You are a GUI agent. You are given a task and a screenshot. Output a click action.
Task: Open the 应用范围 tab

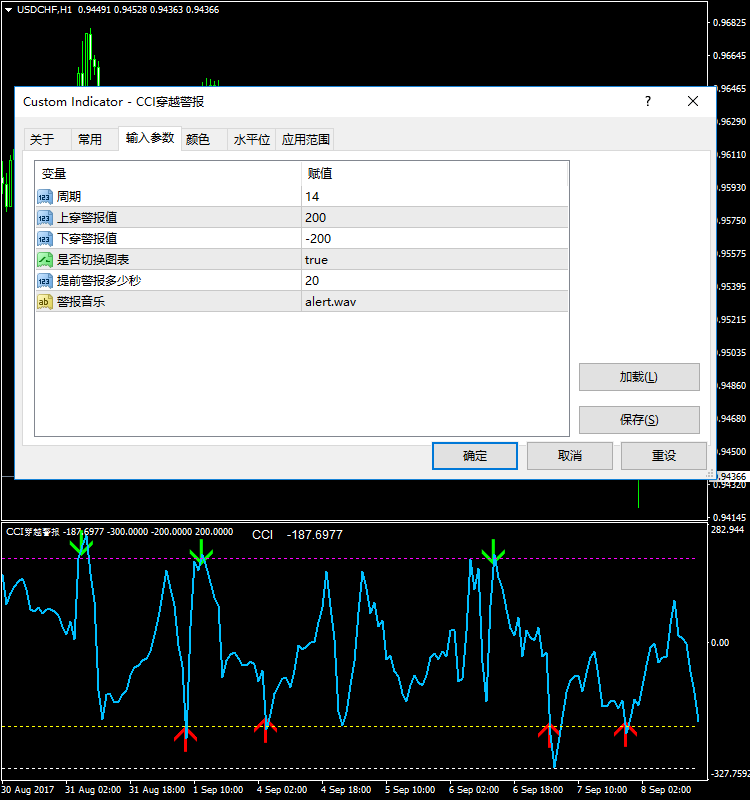click(x=305, y=139)
